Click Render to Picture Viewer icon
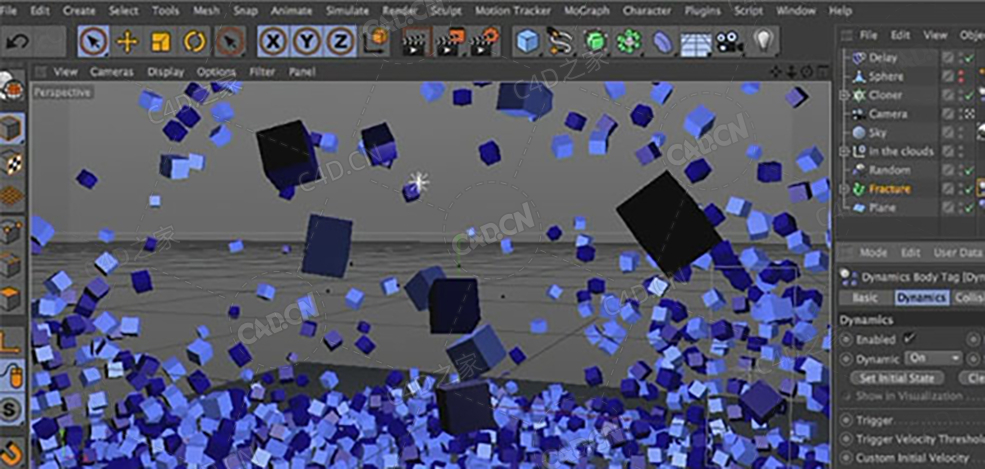Viewport: 985px width, 469px height. coord(450,41)
